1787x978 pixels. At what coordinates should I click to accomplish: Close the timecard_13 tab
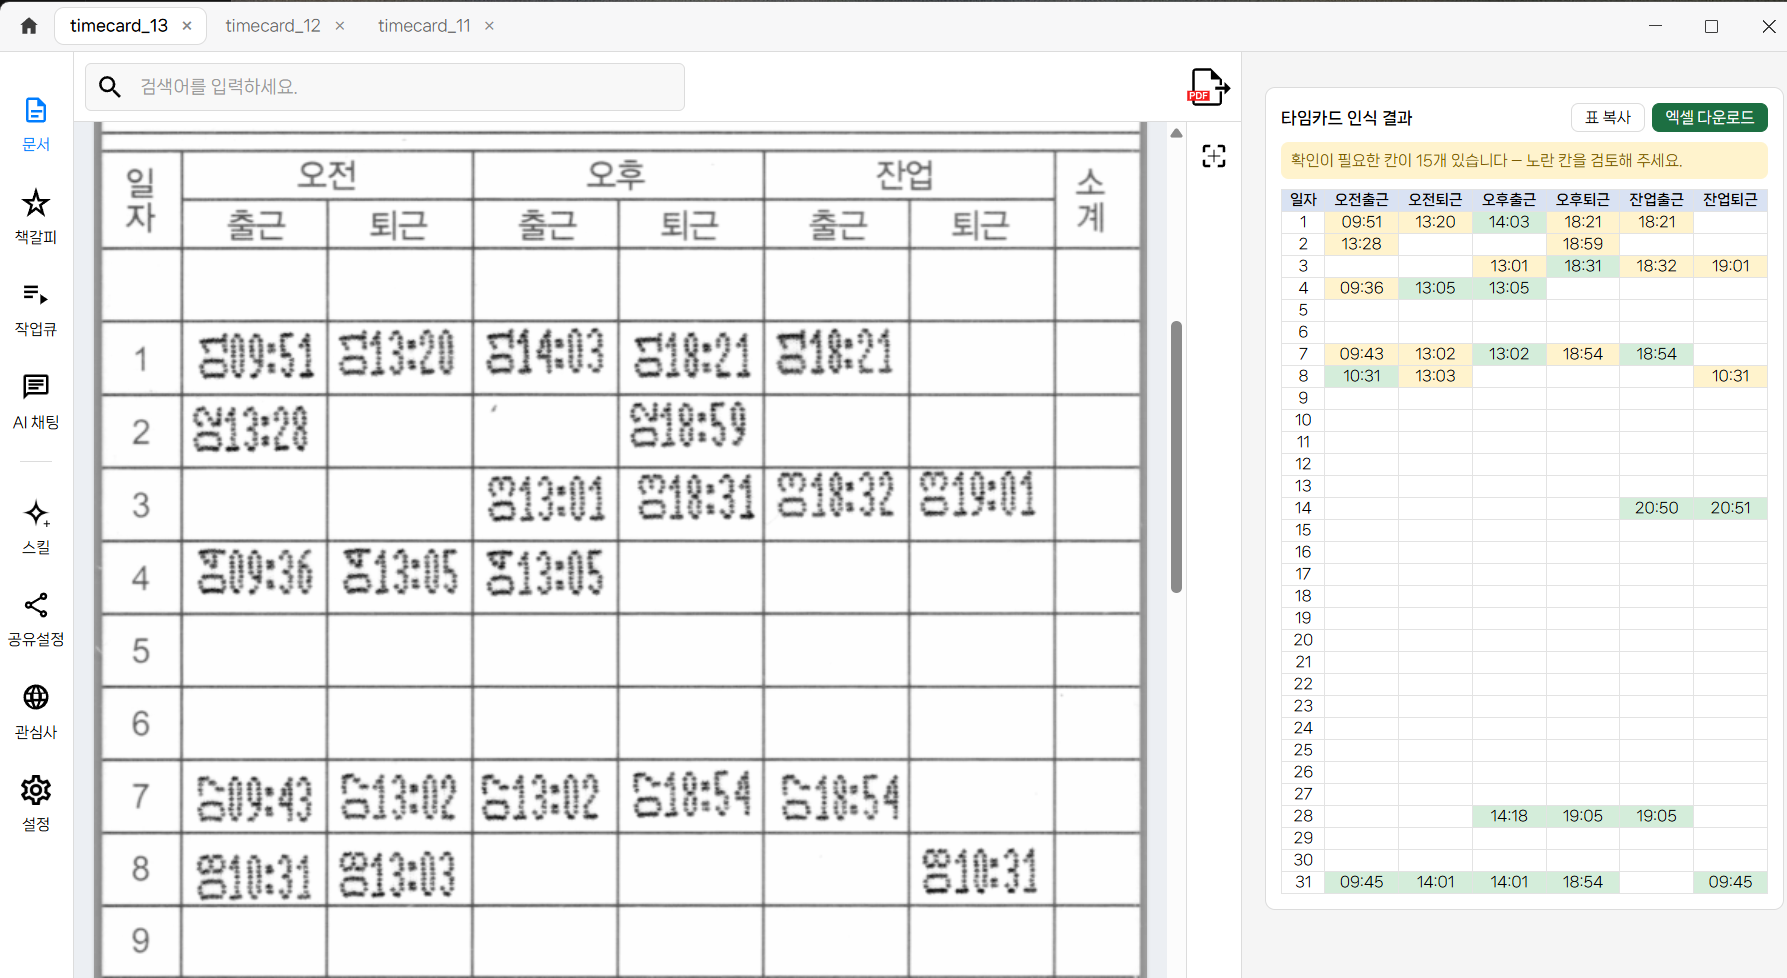click(x=187, y=26)
